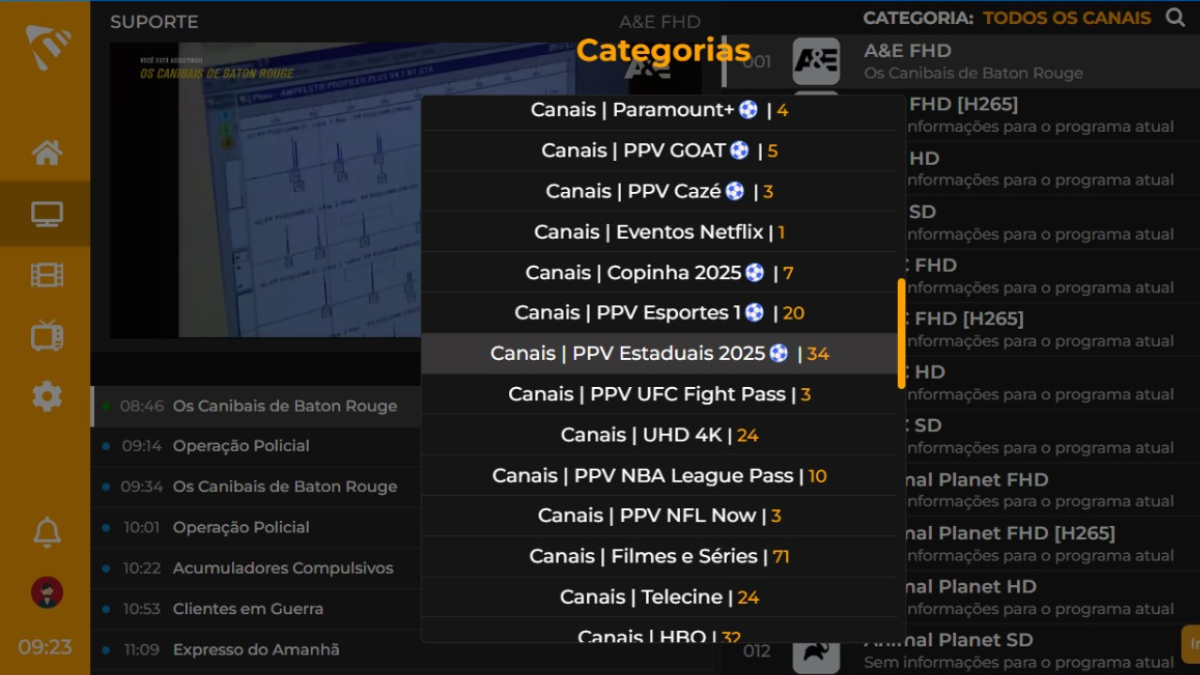Open the live TV monitor icon
This screenshot has height=675, width=1200.
(x=46, y=214)
